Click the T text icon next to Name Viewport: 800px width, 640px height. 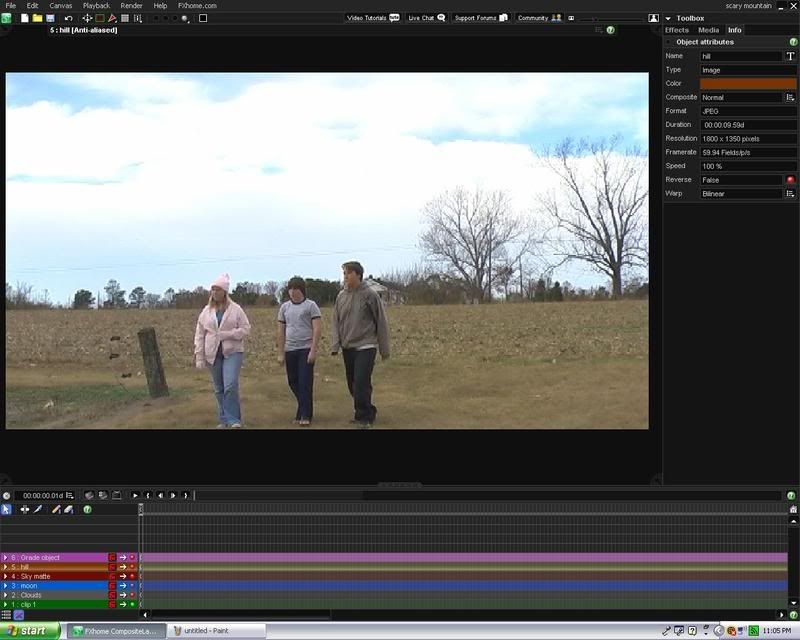point(790,56)
